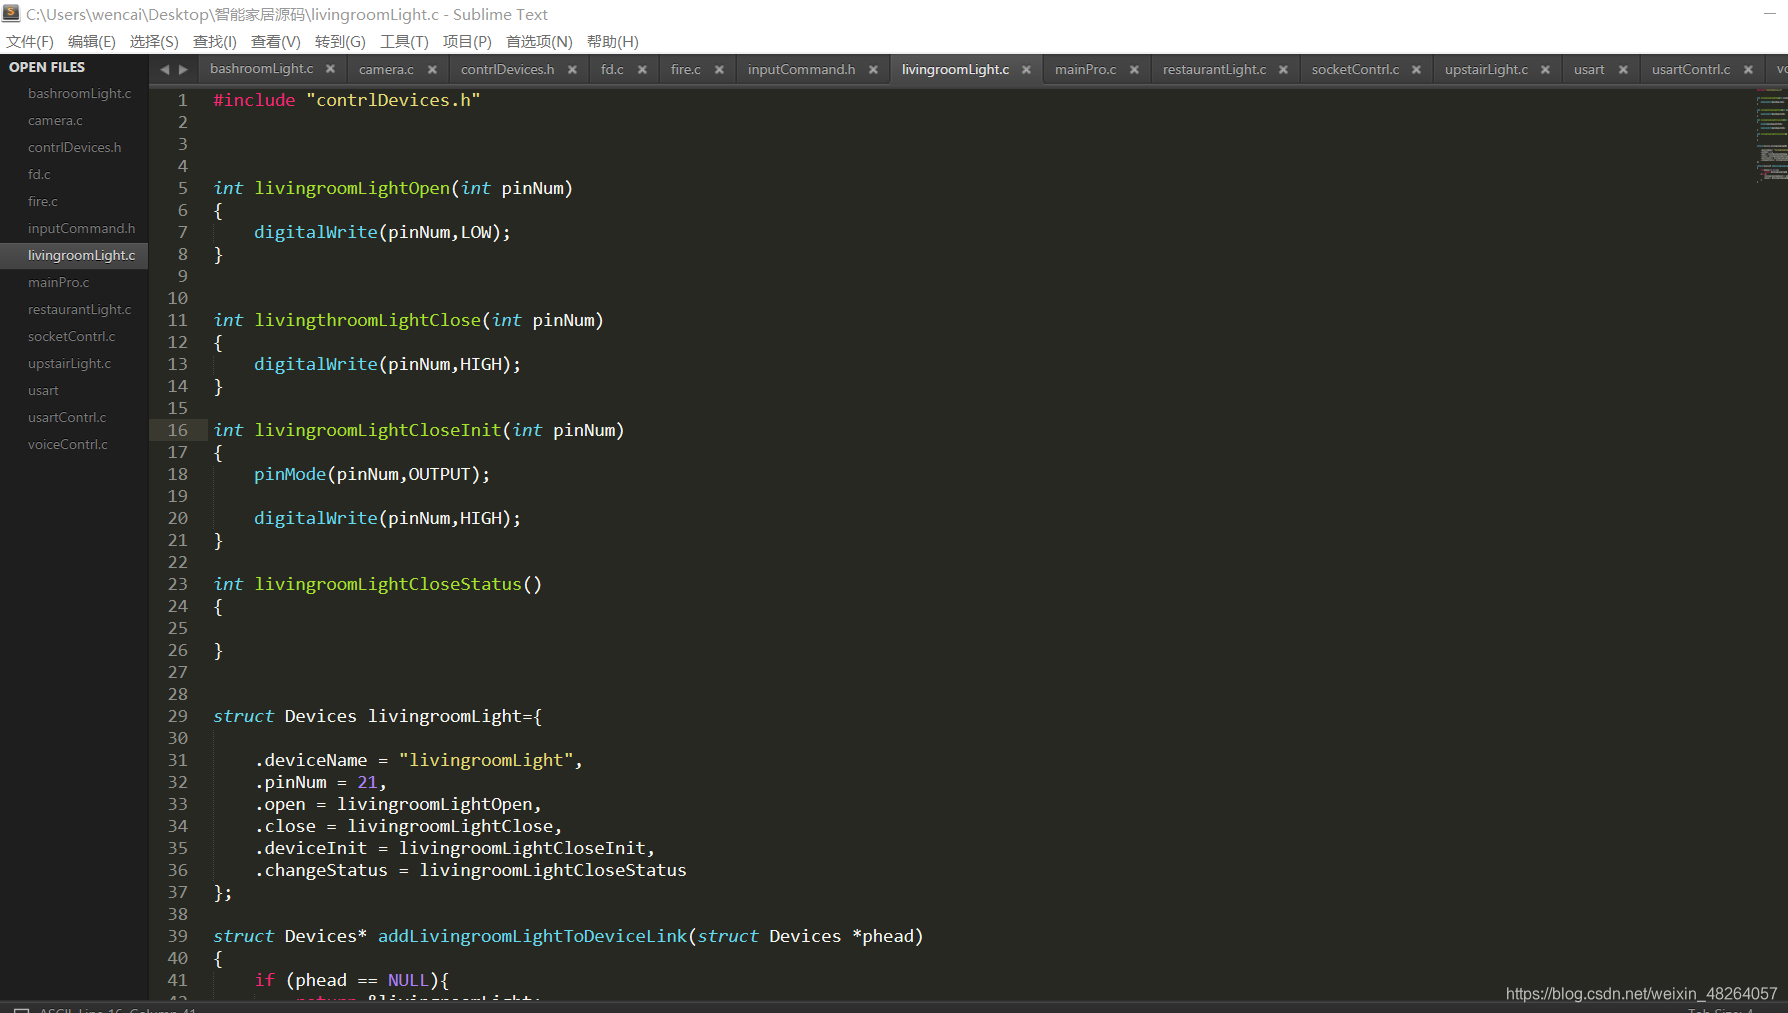Screen dimensions: 1788x1013
Task: Open socketContrl.c in the sidebar
Action: [x=74, y=336]
